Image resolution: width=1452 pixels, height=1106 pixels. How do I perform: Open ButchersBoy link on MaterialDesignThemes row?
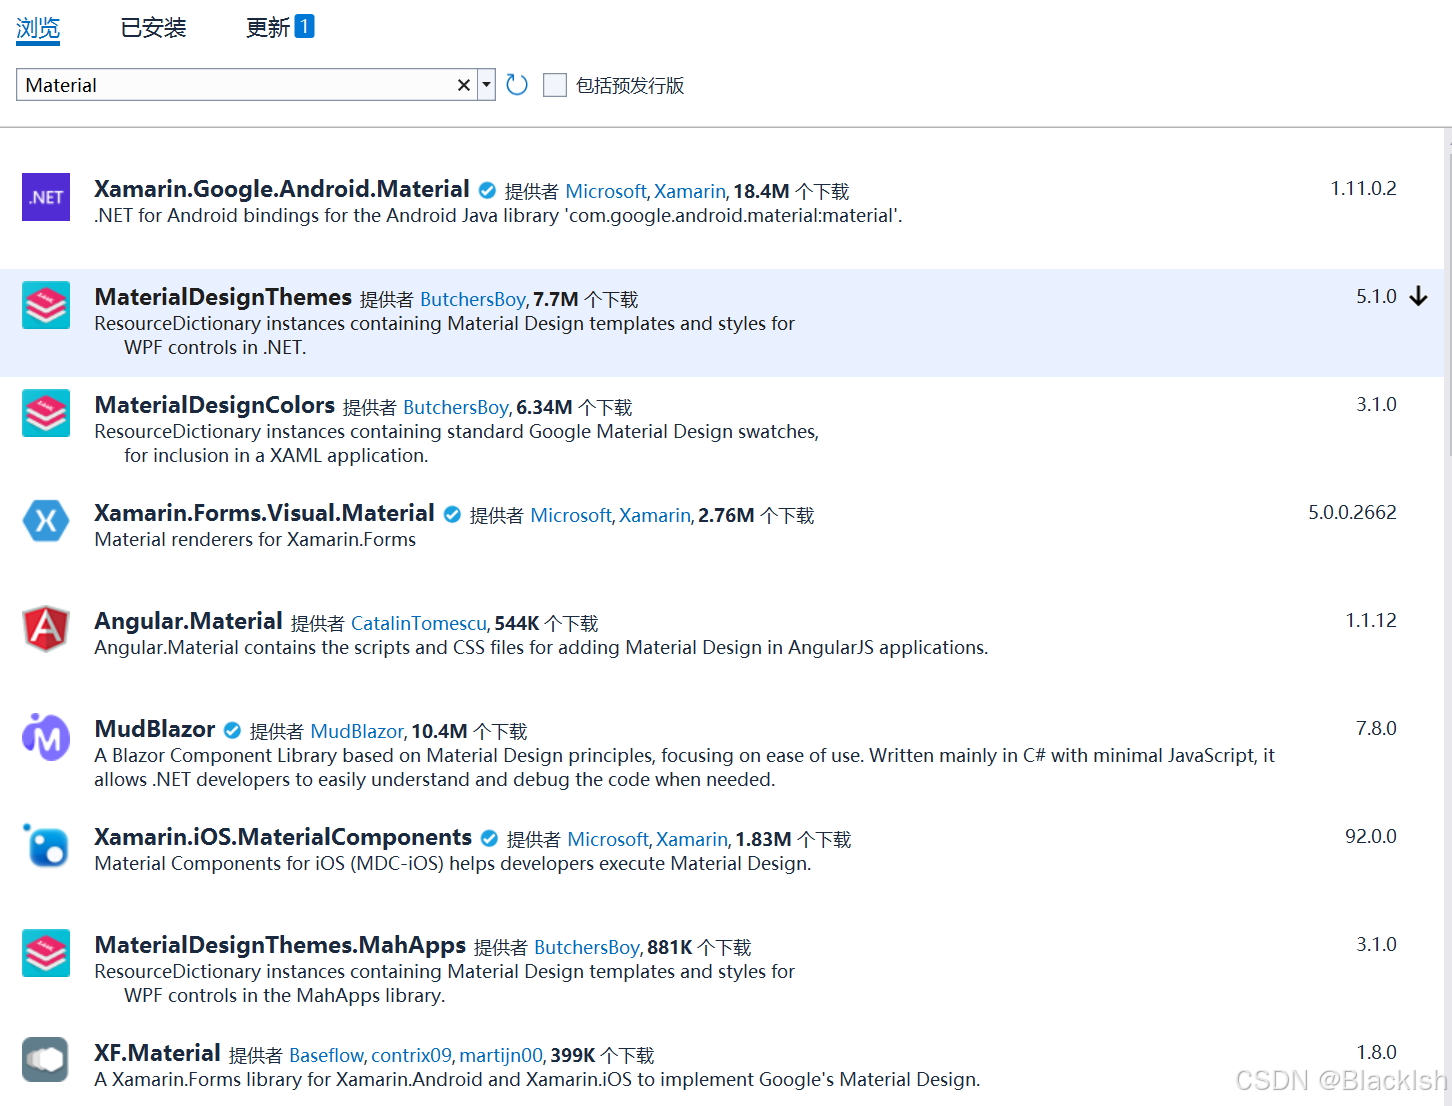(x=472, y=299)
